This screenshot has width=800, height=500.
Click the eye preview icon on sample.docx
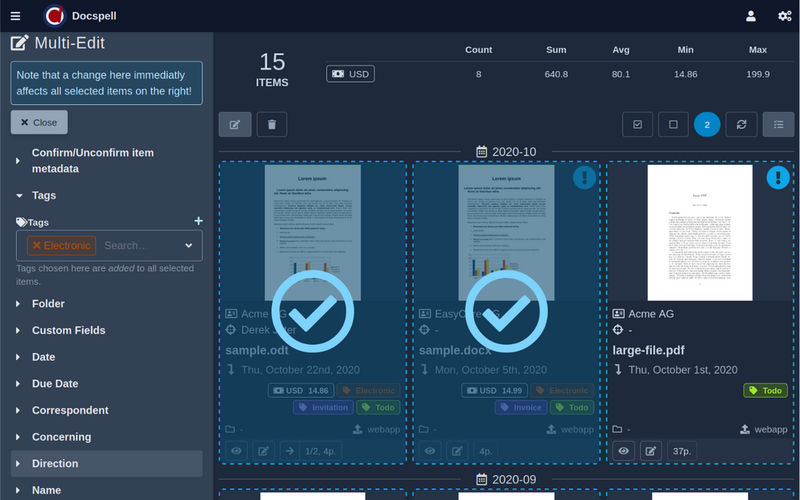(x=430, y=451)
